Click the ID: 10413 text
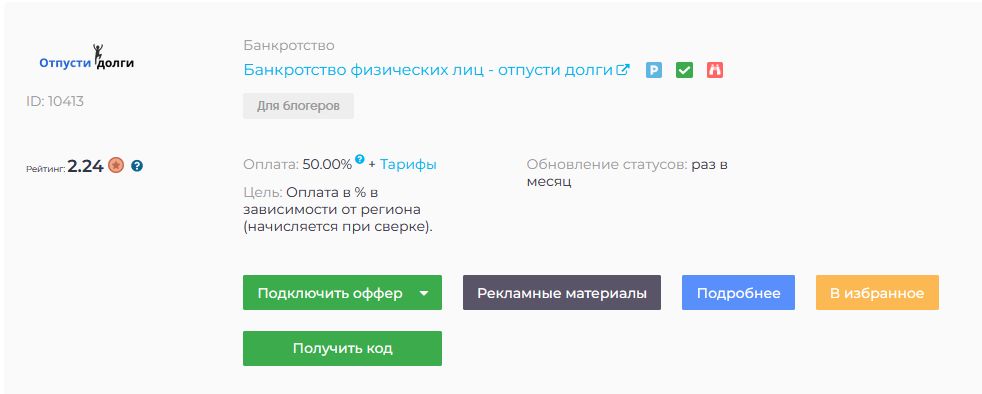This screenshot has width=982, height=394. [x=54, y=101]
